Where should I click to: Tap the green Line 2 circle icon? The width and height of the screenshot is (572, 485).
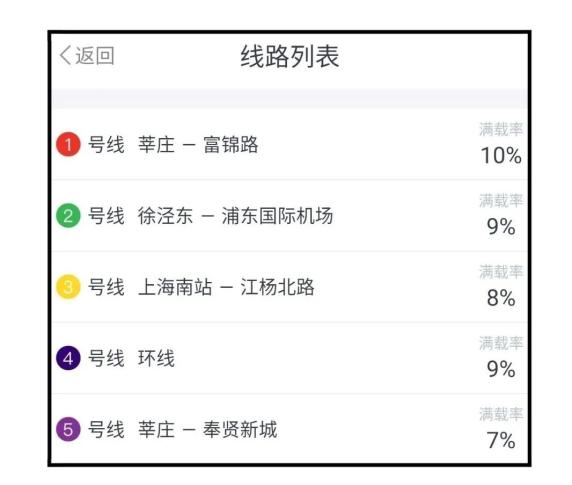click(x=68, y=216)
